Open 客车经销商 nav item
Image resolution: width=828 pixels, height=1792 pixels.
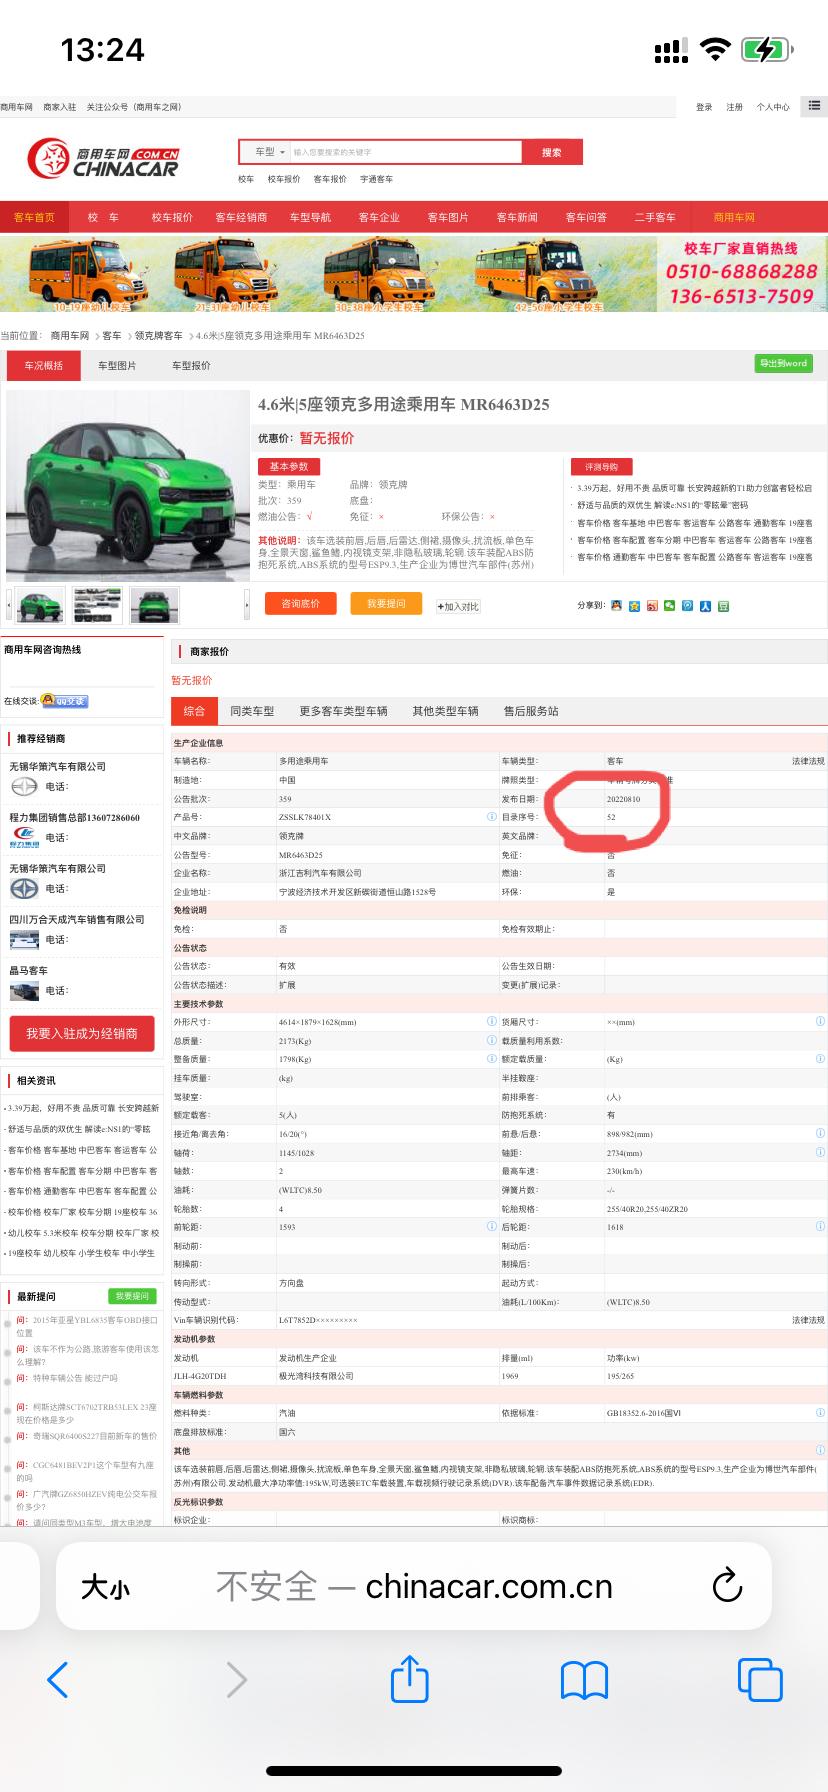pyautogui.click(x=241, y=217)
